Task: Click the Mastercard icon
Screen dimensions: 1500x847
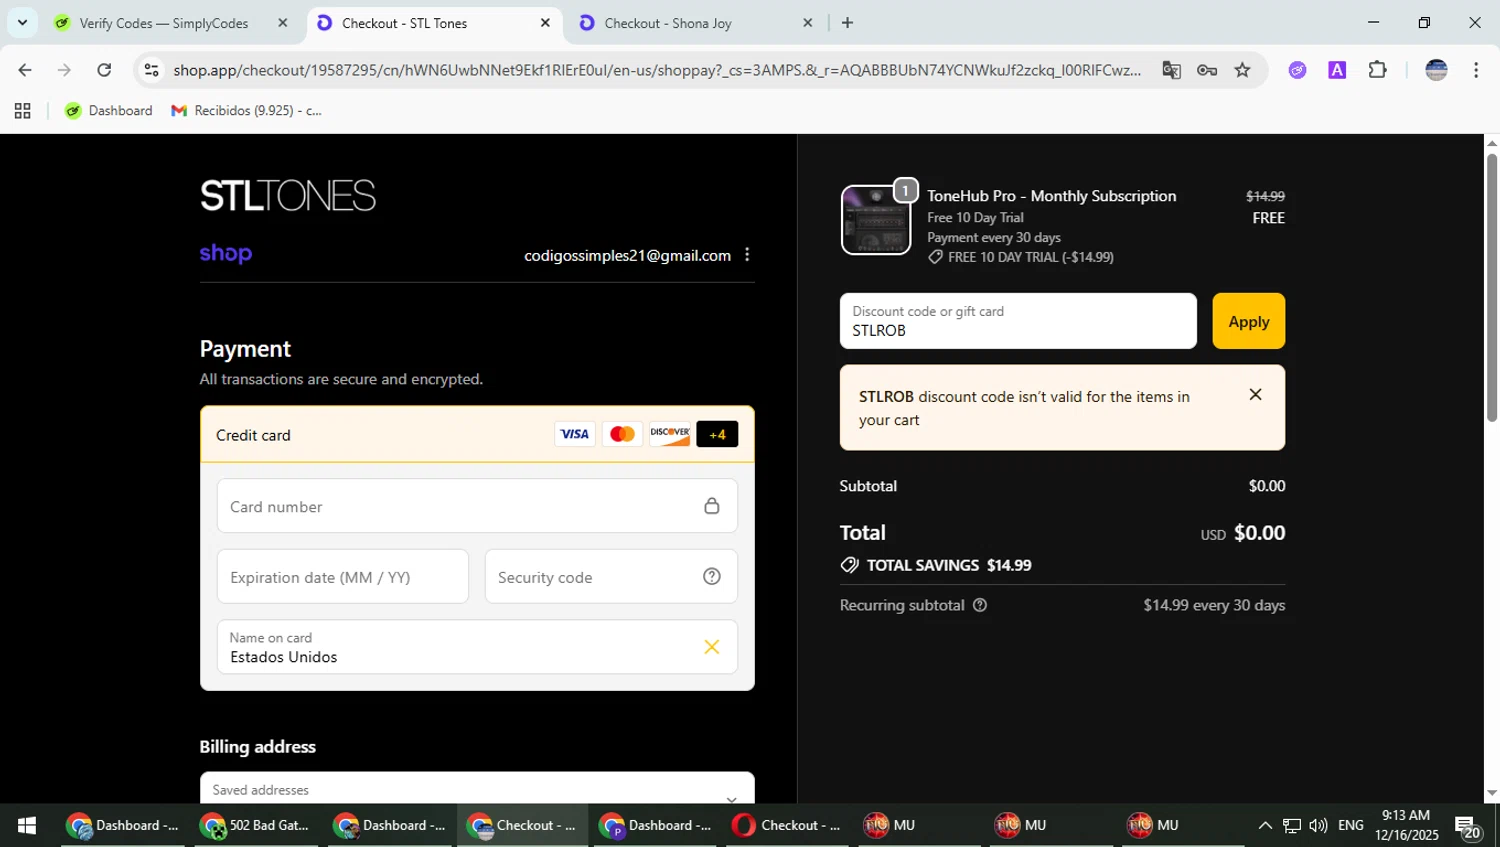Action: 622,434
